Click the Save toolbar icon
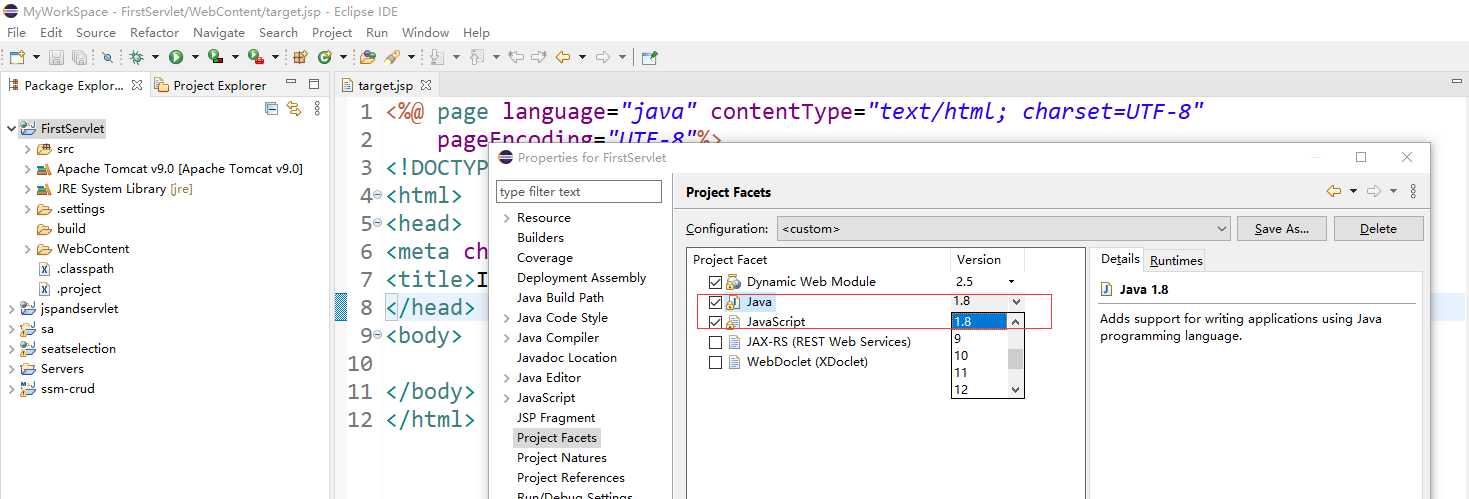 (56, 57)
